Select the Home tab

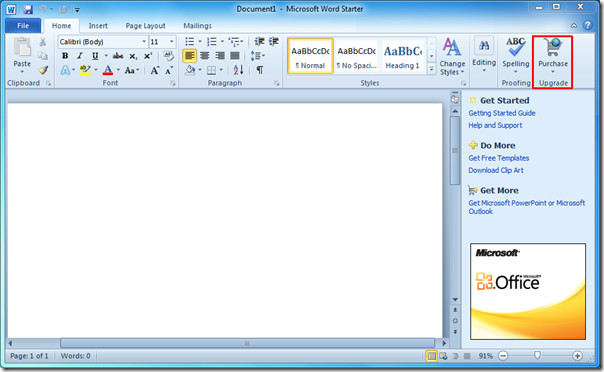coord(61,26)
